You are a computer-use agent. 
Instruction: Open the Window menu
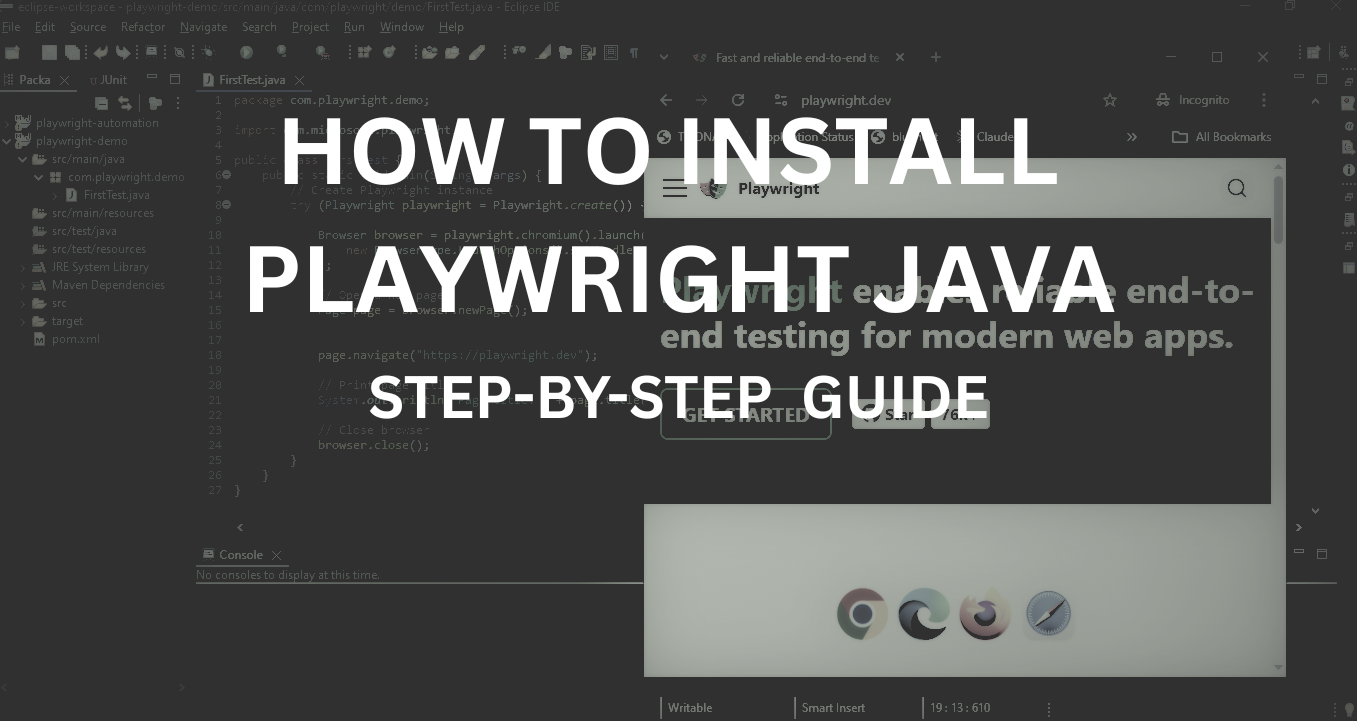click(402, 27)
